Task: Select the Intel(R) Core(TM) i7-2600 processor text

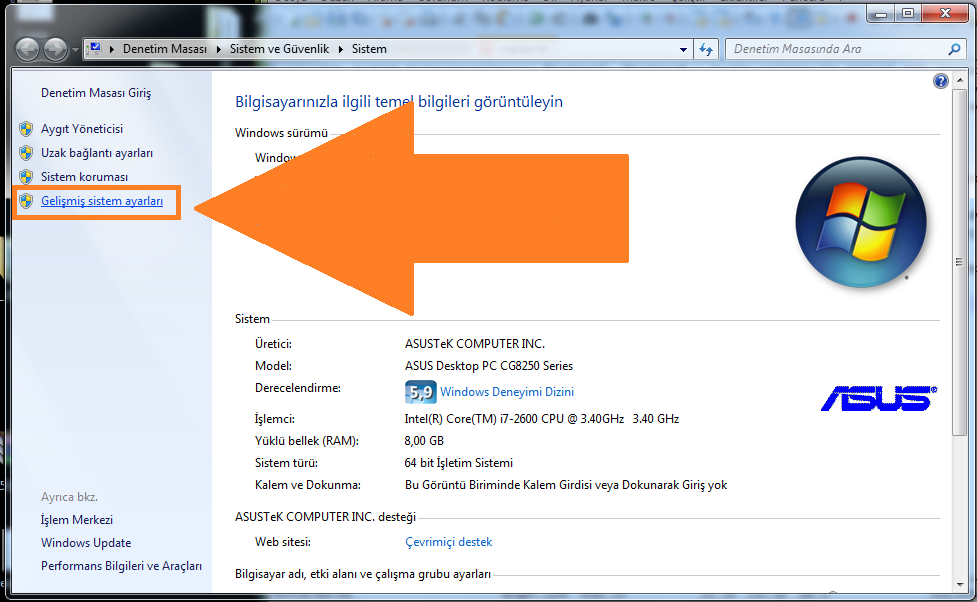Action: point(541,419)
